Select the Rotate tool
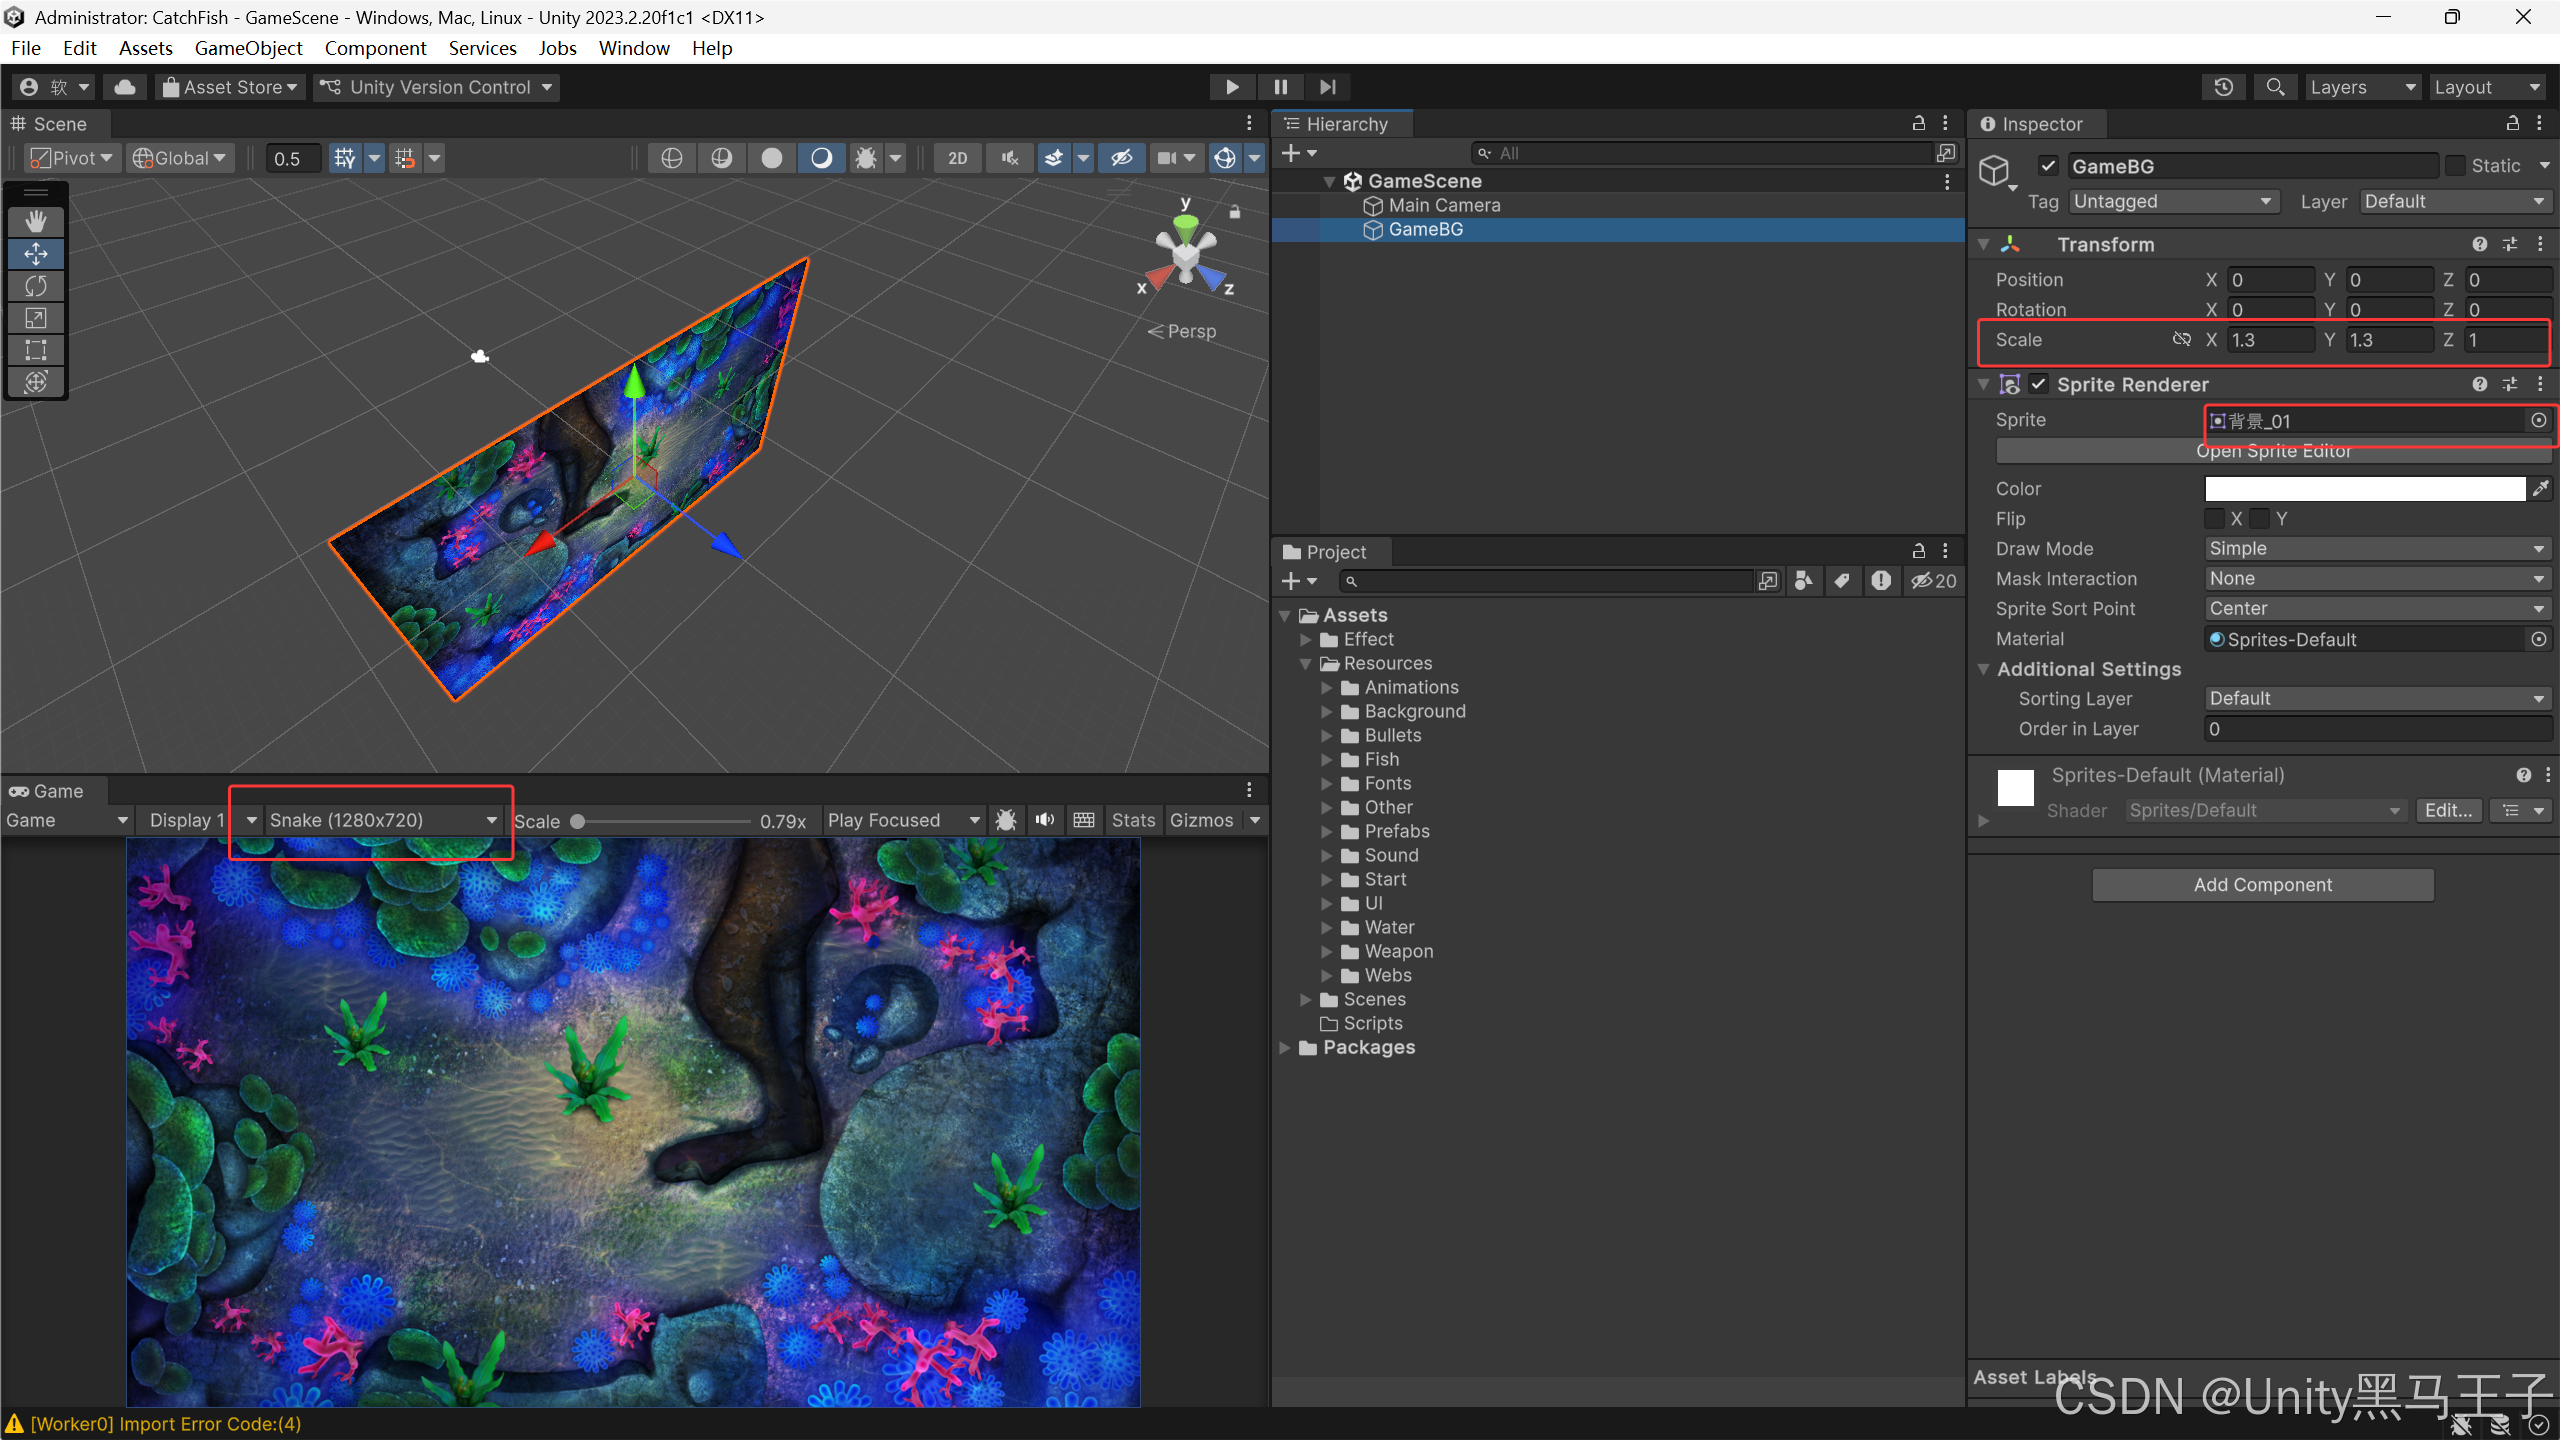The height and width of the screenshot is (1440, 2560). (36, 286)
